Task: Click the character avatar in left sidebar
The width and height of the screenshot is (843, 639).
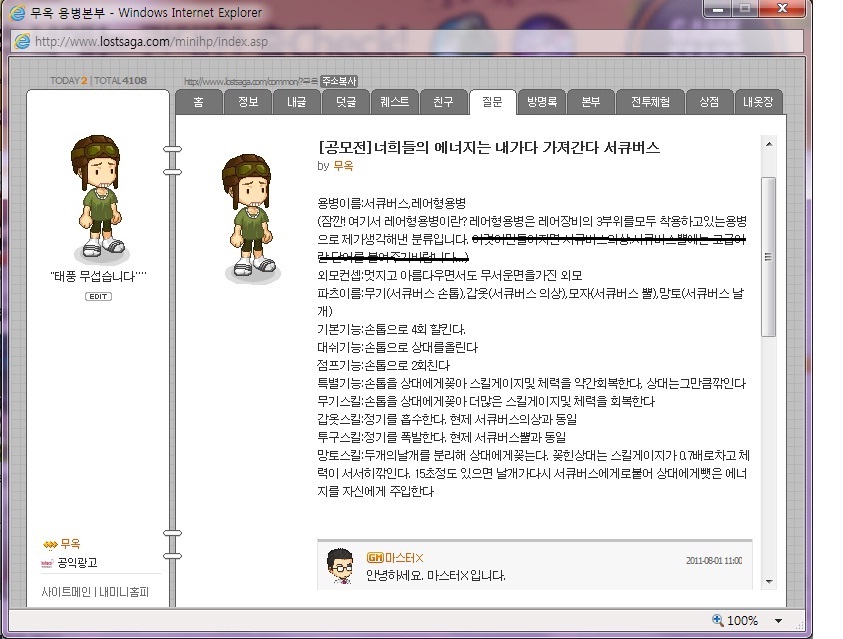Action: 98,198
